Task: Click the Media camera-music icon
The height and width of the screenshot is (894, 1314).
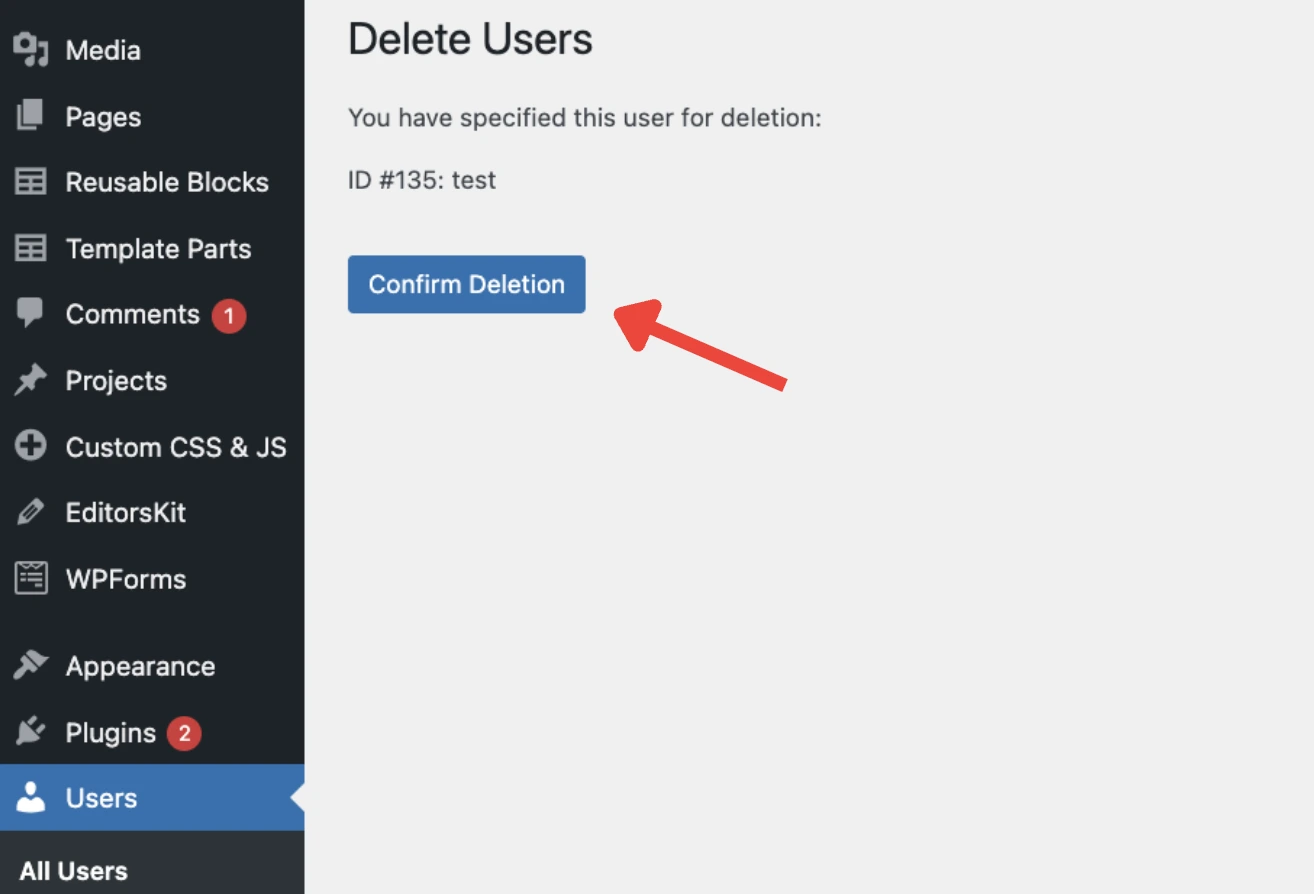Action: (31, 50)
